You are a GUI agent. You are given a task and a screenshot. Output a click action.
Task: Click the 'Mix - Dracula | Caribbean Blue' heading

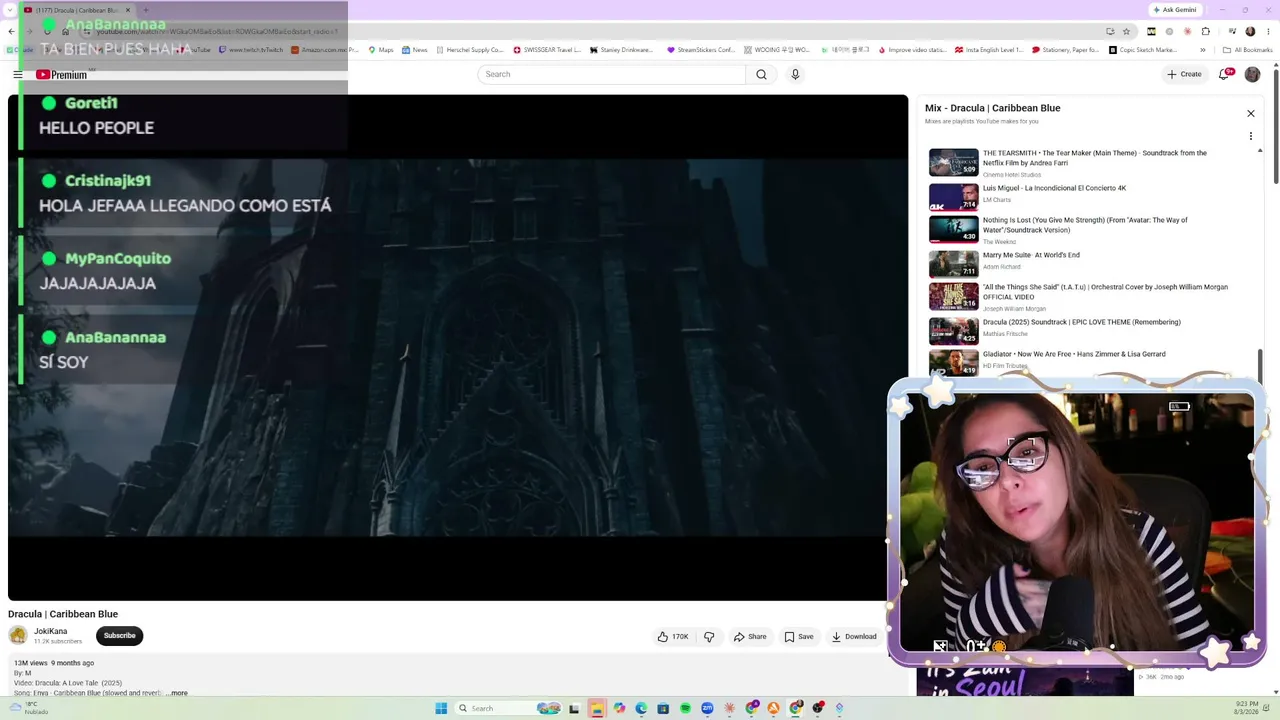click(x=993, y=108)
